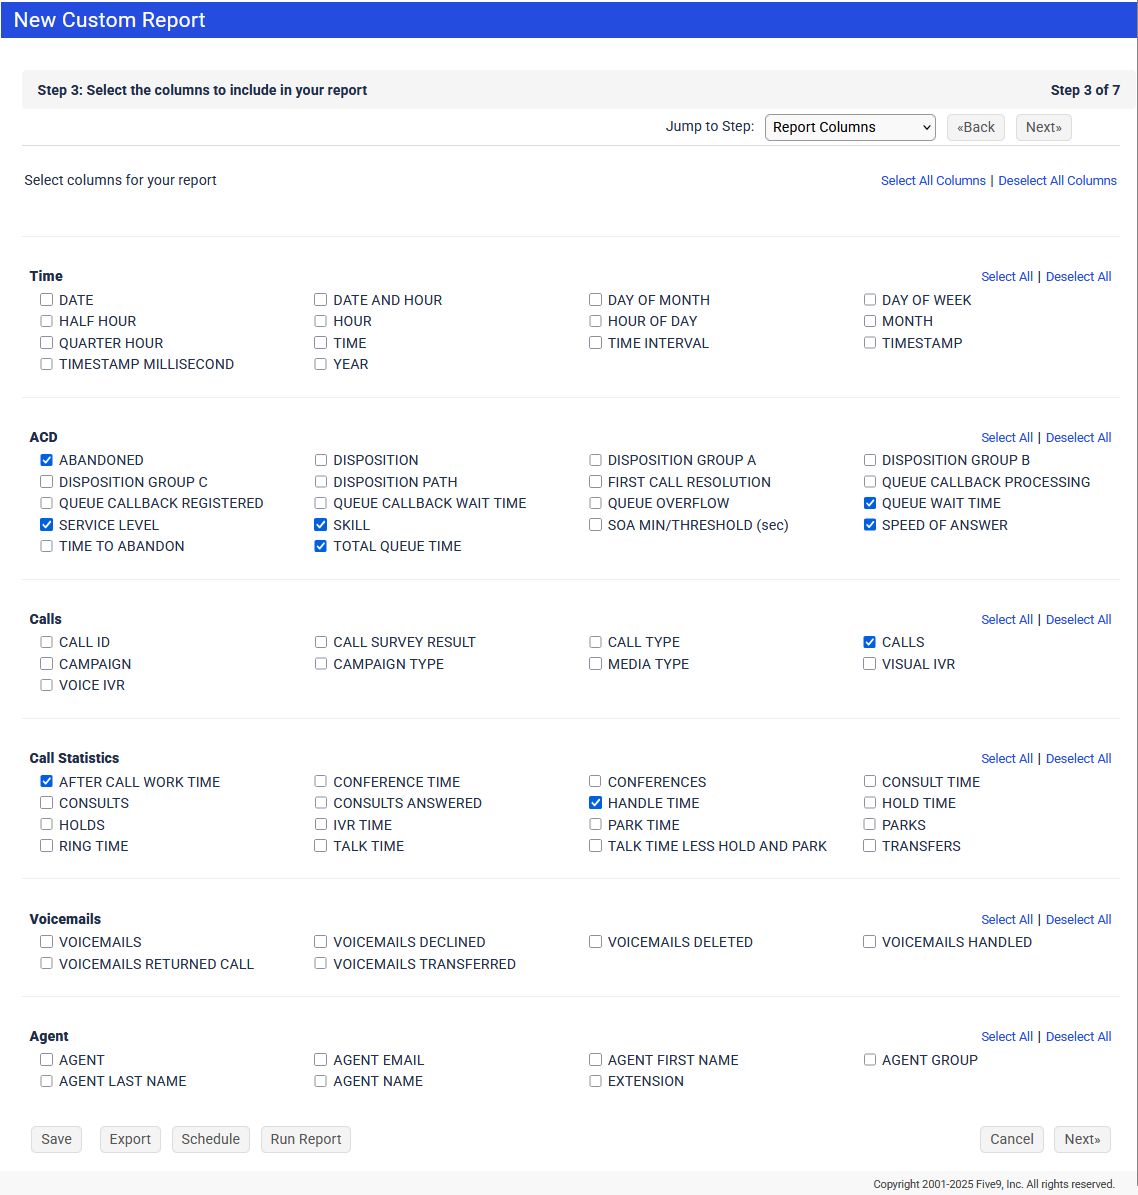Click the Save button
1138x1195 pixels.
coord(56,1139)
